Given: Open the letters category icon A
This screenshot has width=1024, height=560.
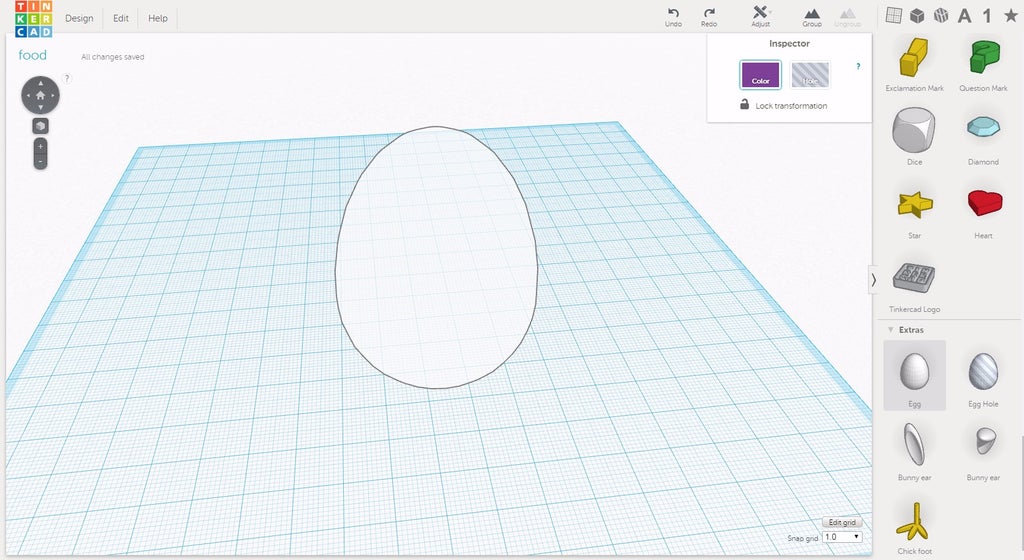Looking at the screenshot, I should click(964, 16).
